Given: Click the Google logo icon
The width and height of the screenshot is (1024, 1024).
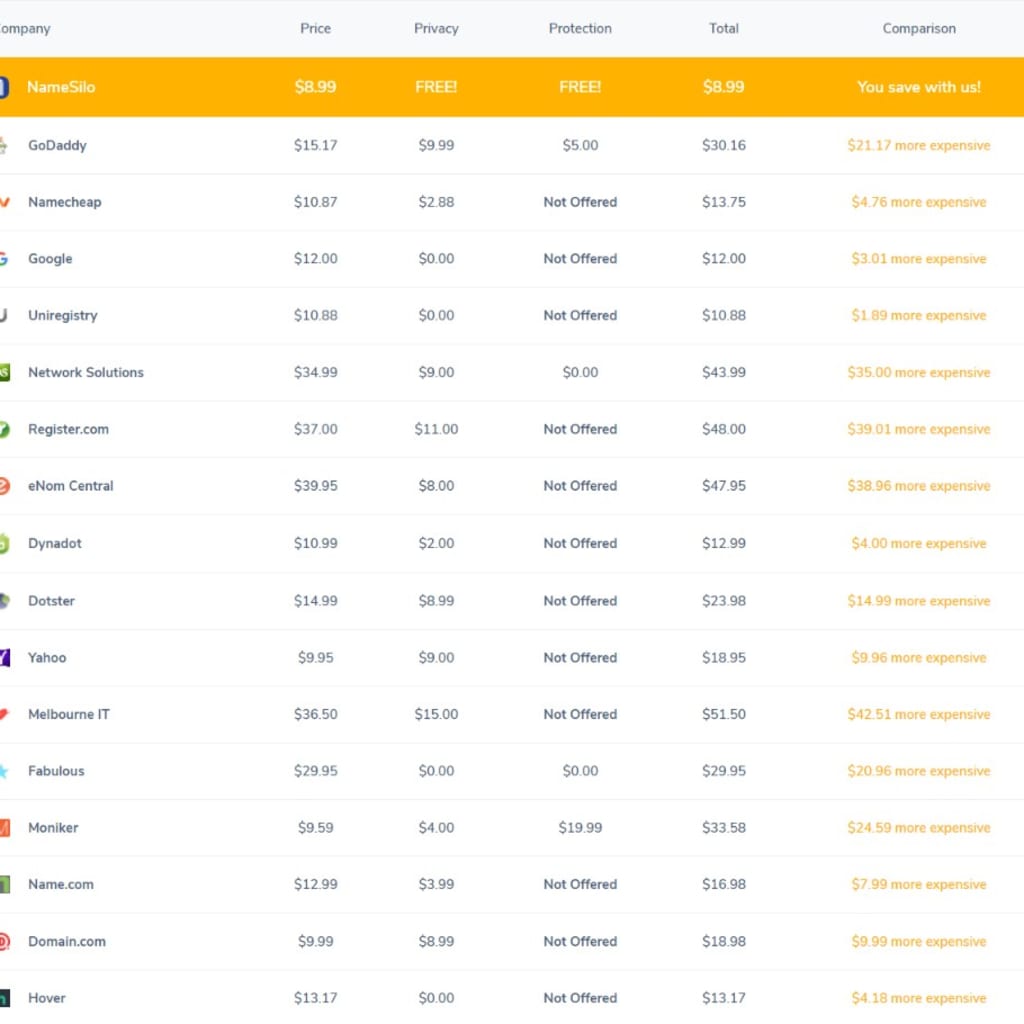Looking at the screenshot, I should (3, 259).
